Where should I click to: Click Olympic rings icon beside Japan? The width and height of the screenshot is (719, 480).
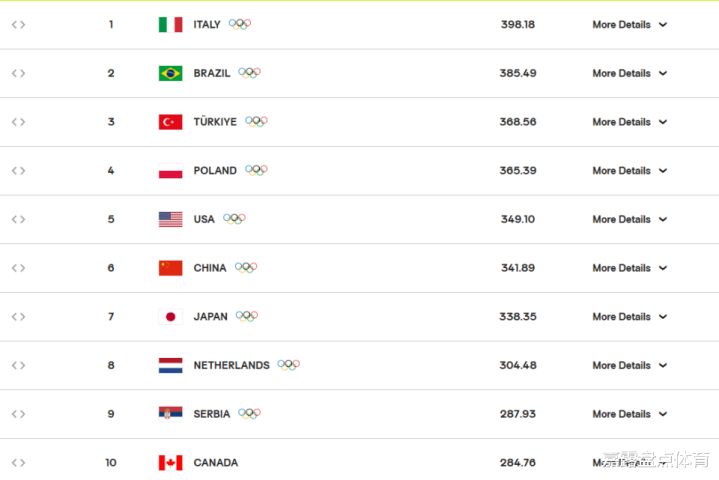click(247, 316)
